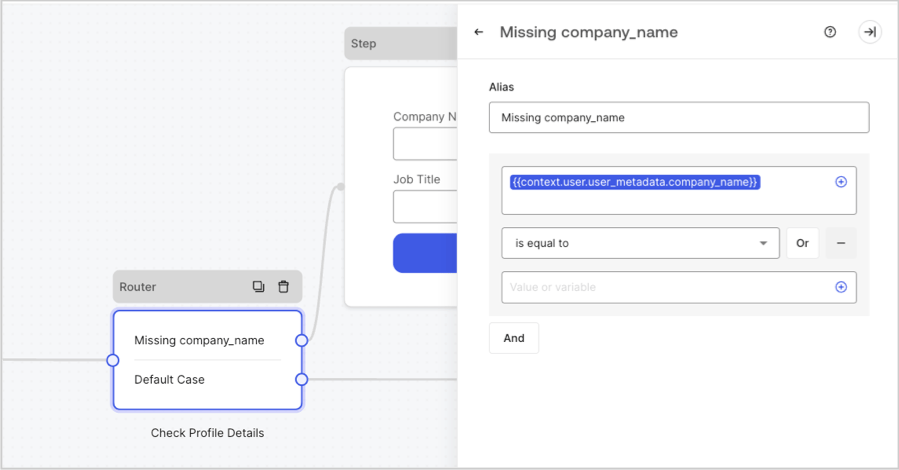Click the And button below conditions
This screenshot has width=899, height=470.
(514, 338)
